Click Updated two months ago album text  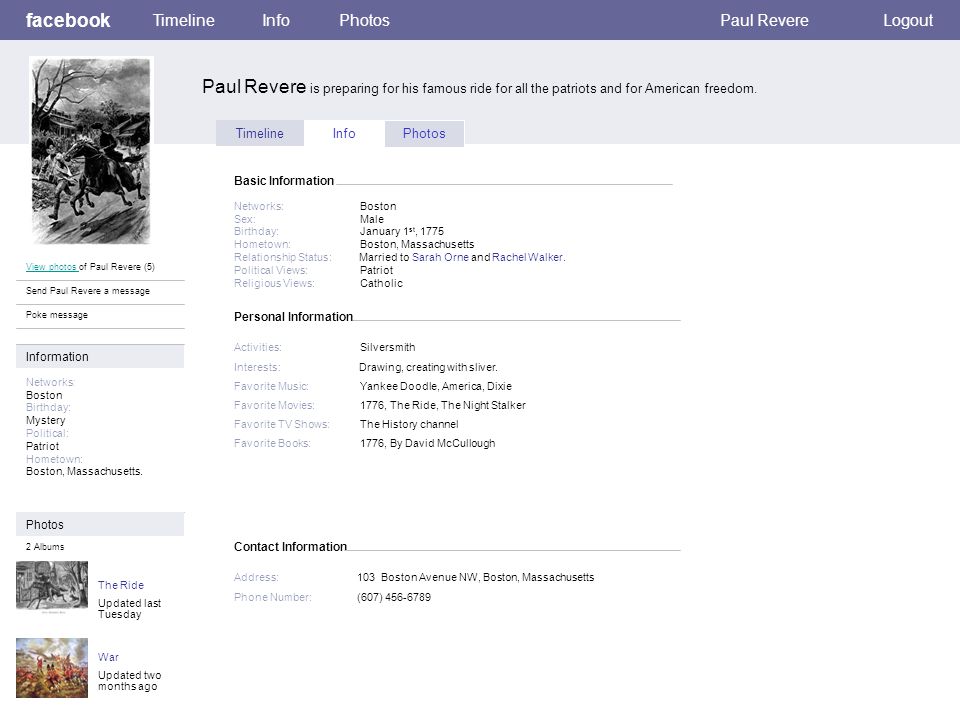click(x=129, y=681)
